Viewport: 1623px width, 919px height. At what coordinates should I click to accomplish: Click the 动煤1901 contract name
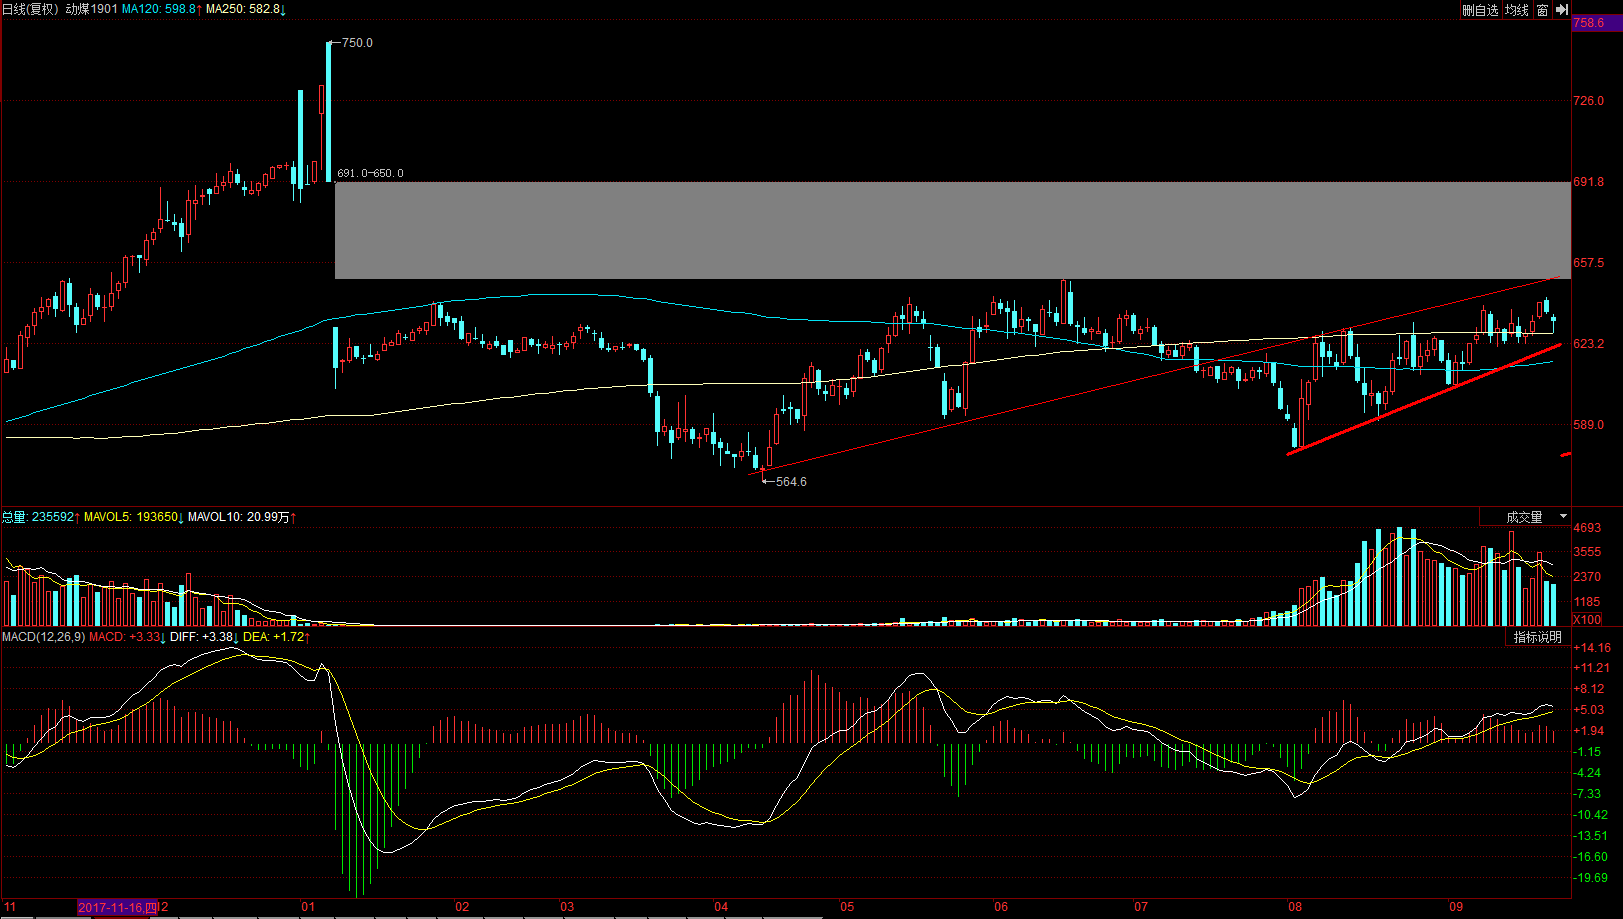click(x=92, y=9)
